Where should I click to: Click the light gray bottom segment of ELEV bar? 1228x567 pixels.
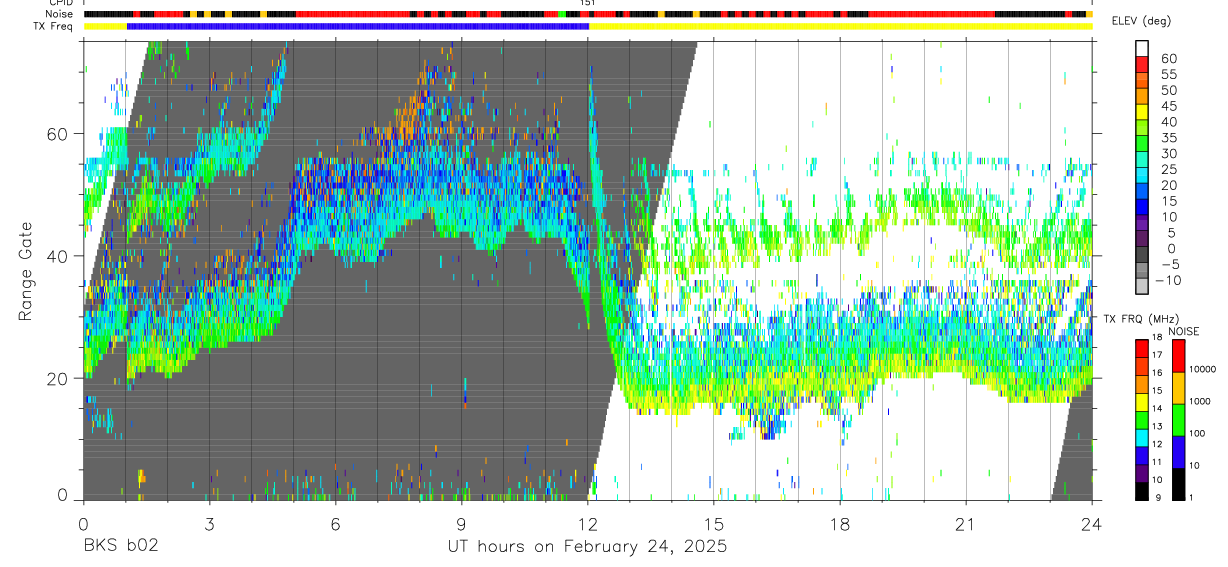[x=1142, y=288]
